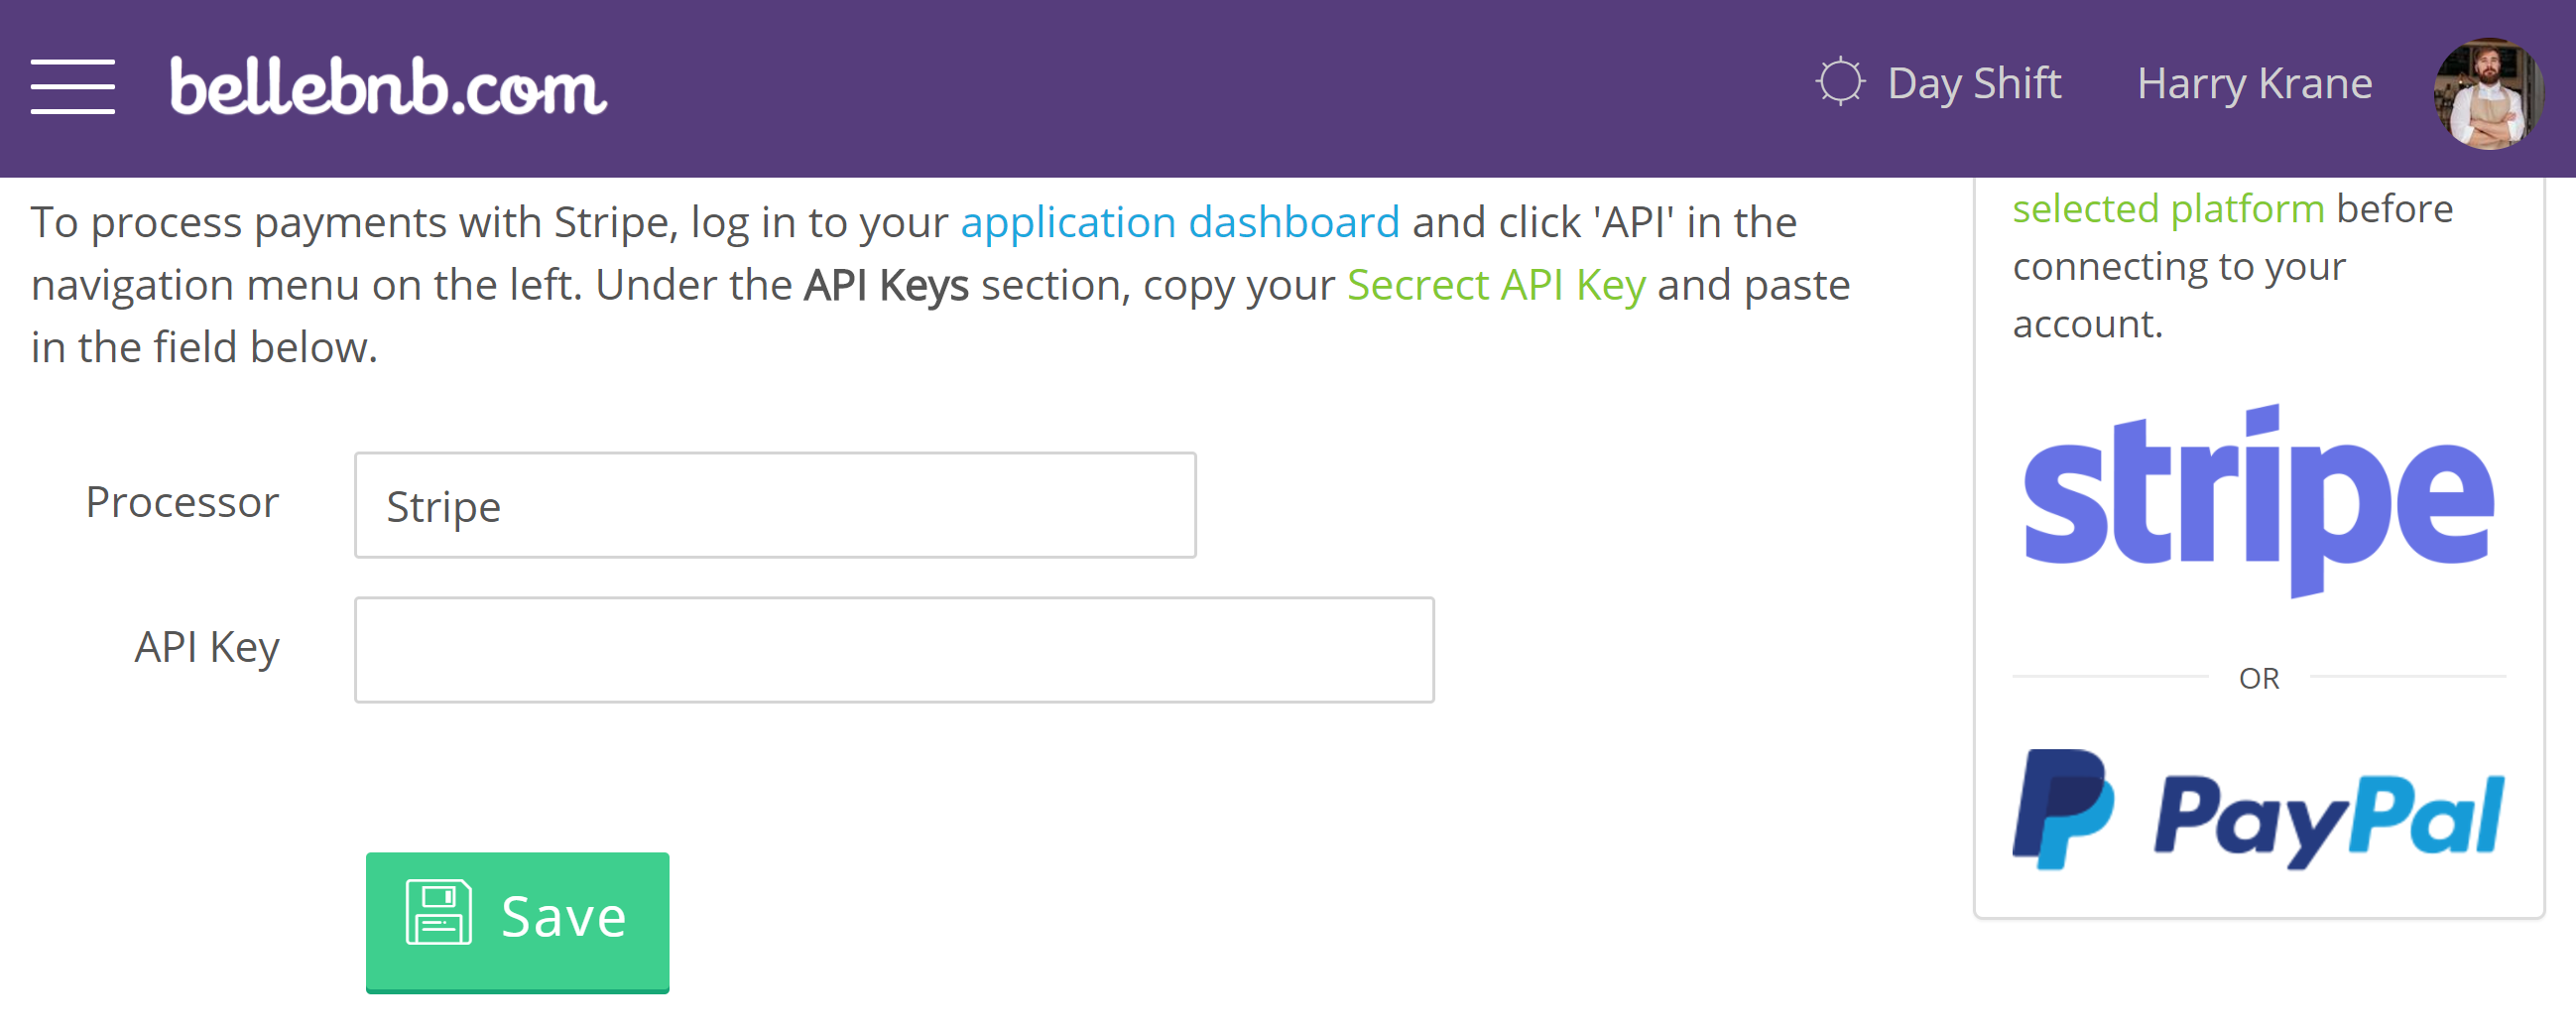This screenshot has height=1036, width=2576.
Task: Click the bellebnb.com logo
Action: (x=388, y=86)
